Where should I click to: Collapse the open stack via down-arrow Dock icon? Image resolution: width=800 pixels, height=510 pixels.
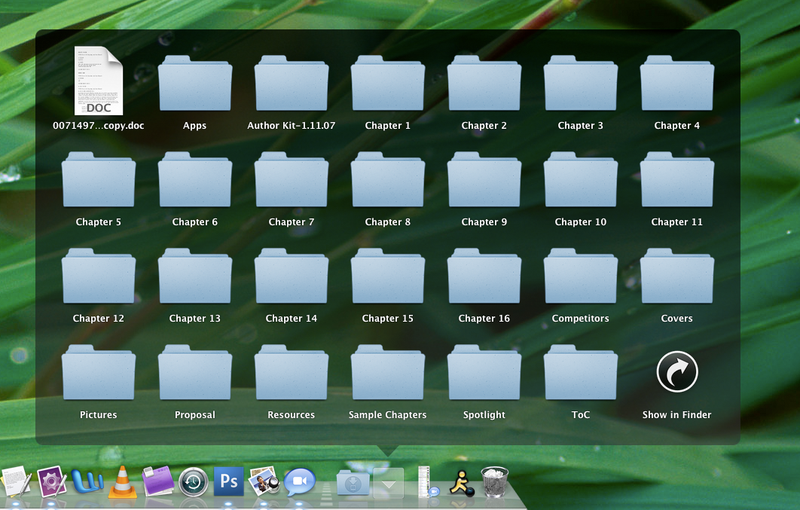[x=388, y=483]
